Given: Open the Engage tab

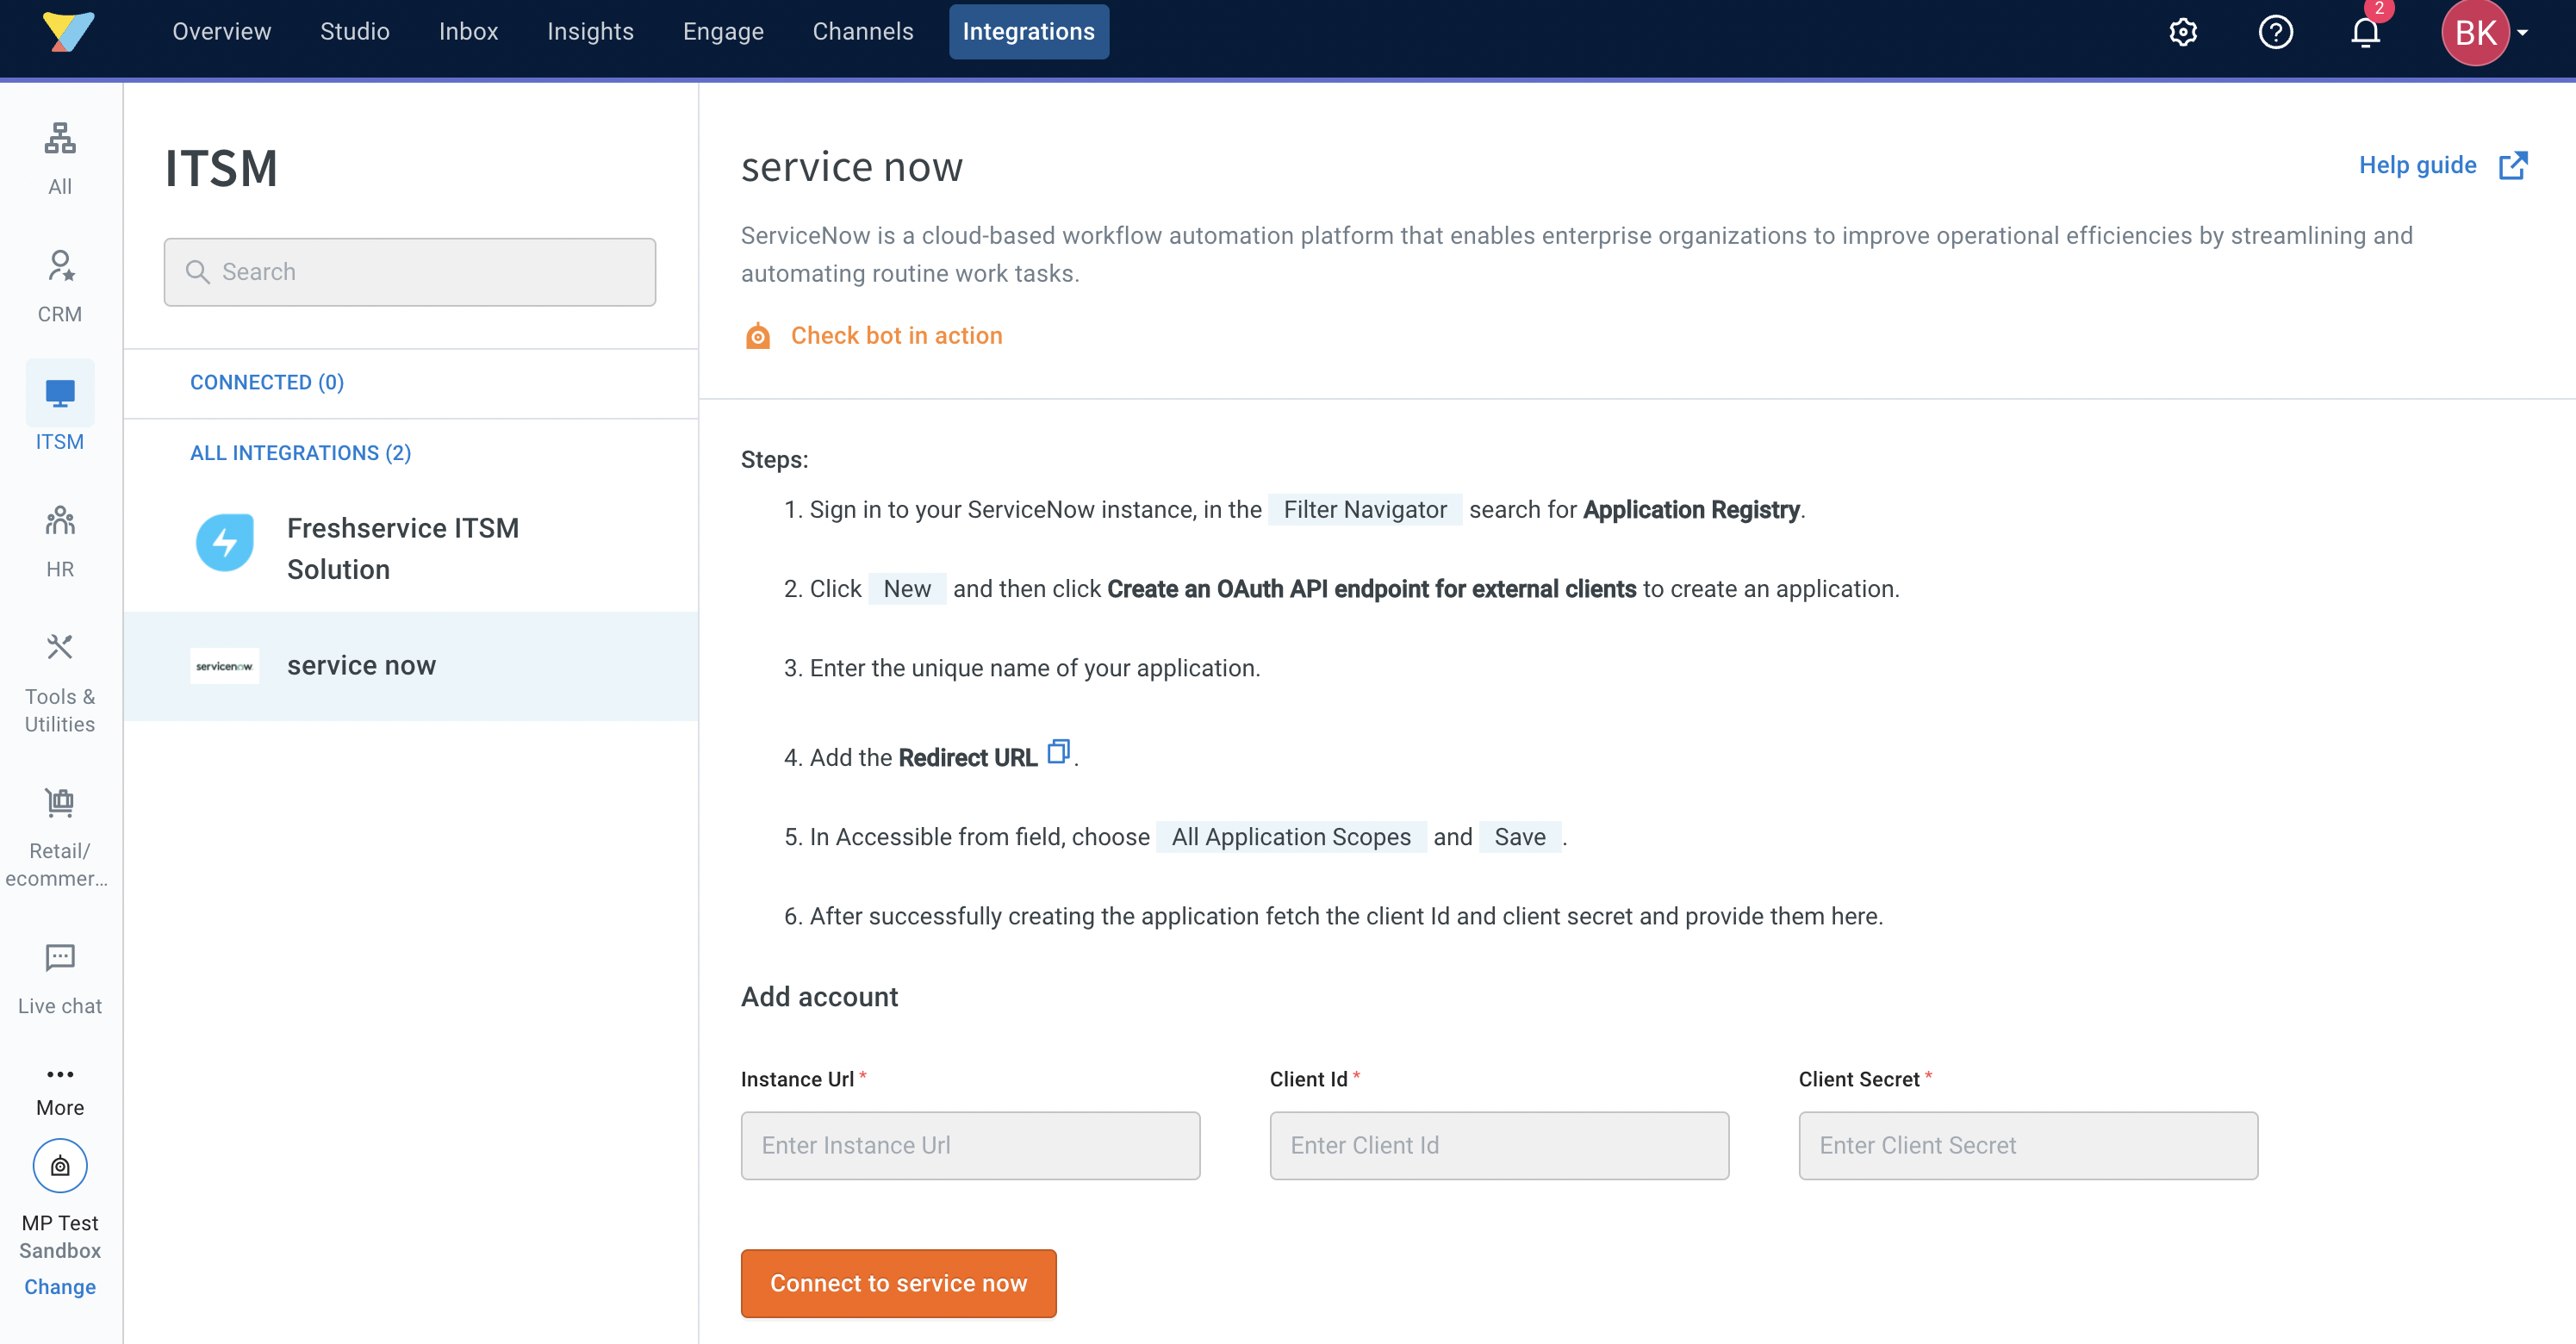Looking at the screenshot, I should coord(723,32).
